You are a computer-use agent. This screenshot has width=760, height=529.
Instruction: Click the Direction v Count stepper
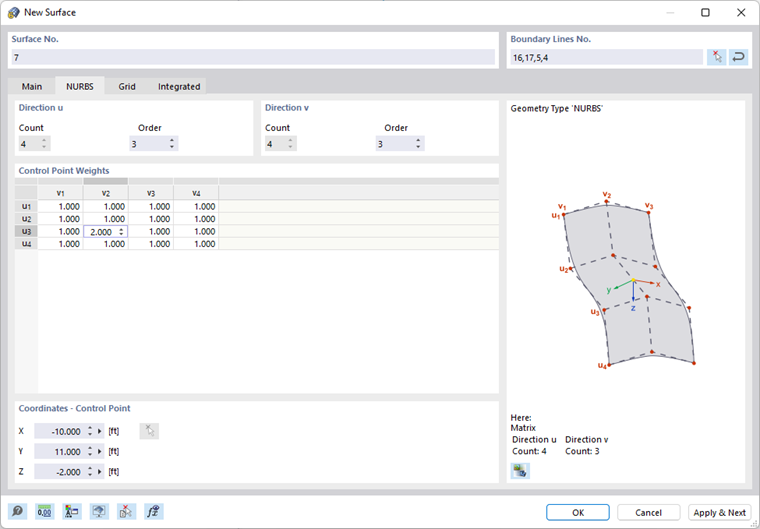tap(290, 144)
